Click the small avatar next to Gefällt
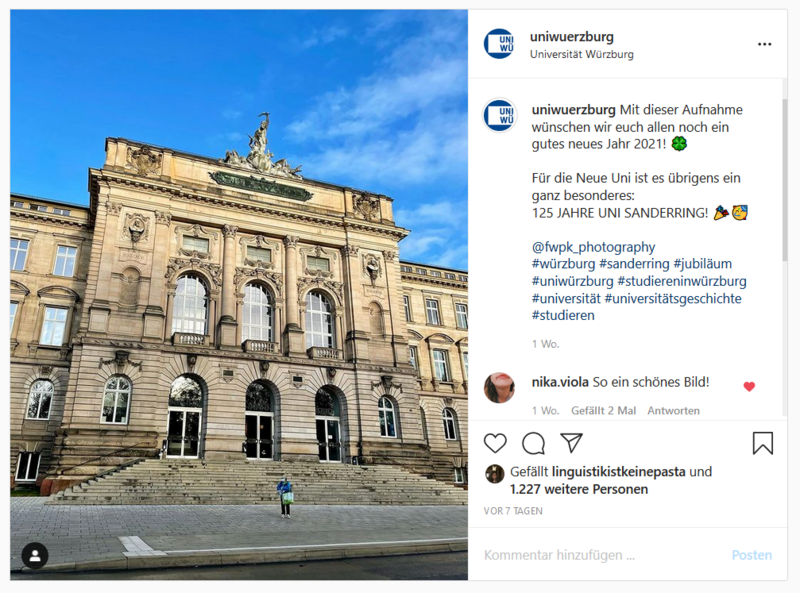This screenshot has width=800, height=593. click(x=494, y=474)
